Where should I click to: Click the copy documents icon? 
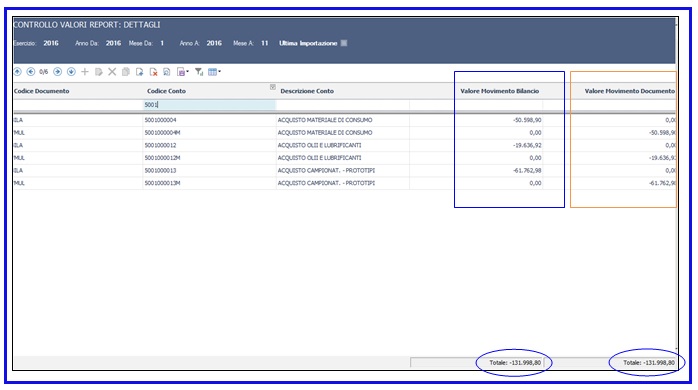click(x=126, y=72)
